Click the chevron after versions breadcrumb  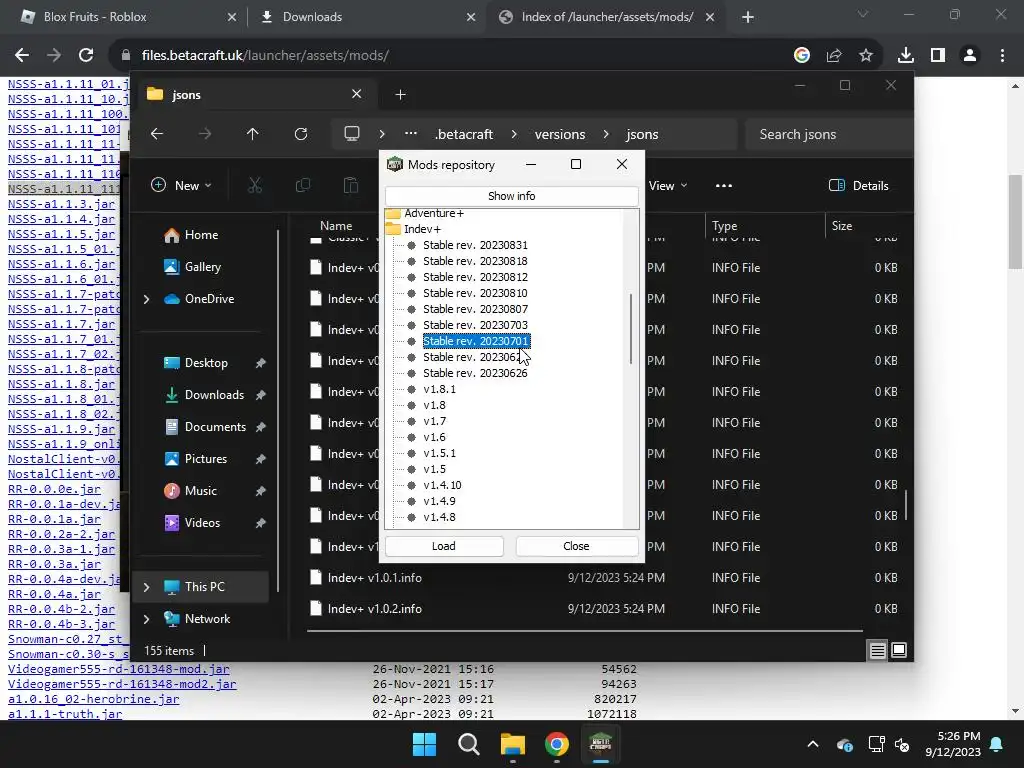pyautogui.click(x=606, y=134)
